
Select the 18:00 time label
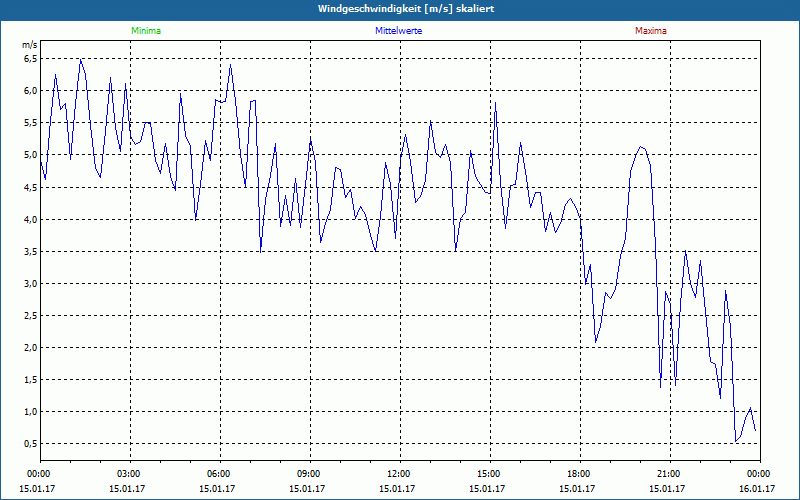click(580, 474)
